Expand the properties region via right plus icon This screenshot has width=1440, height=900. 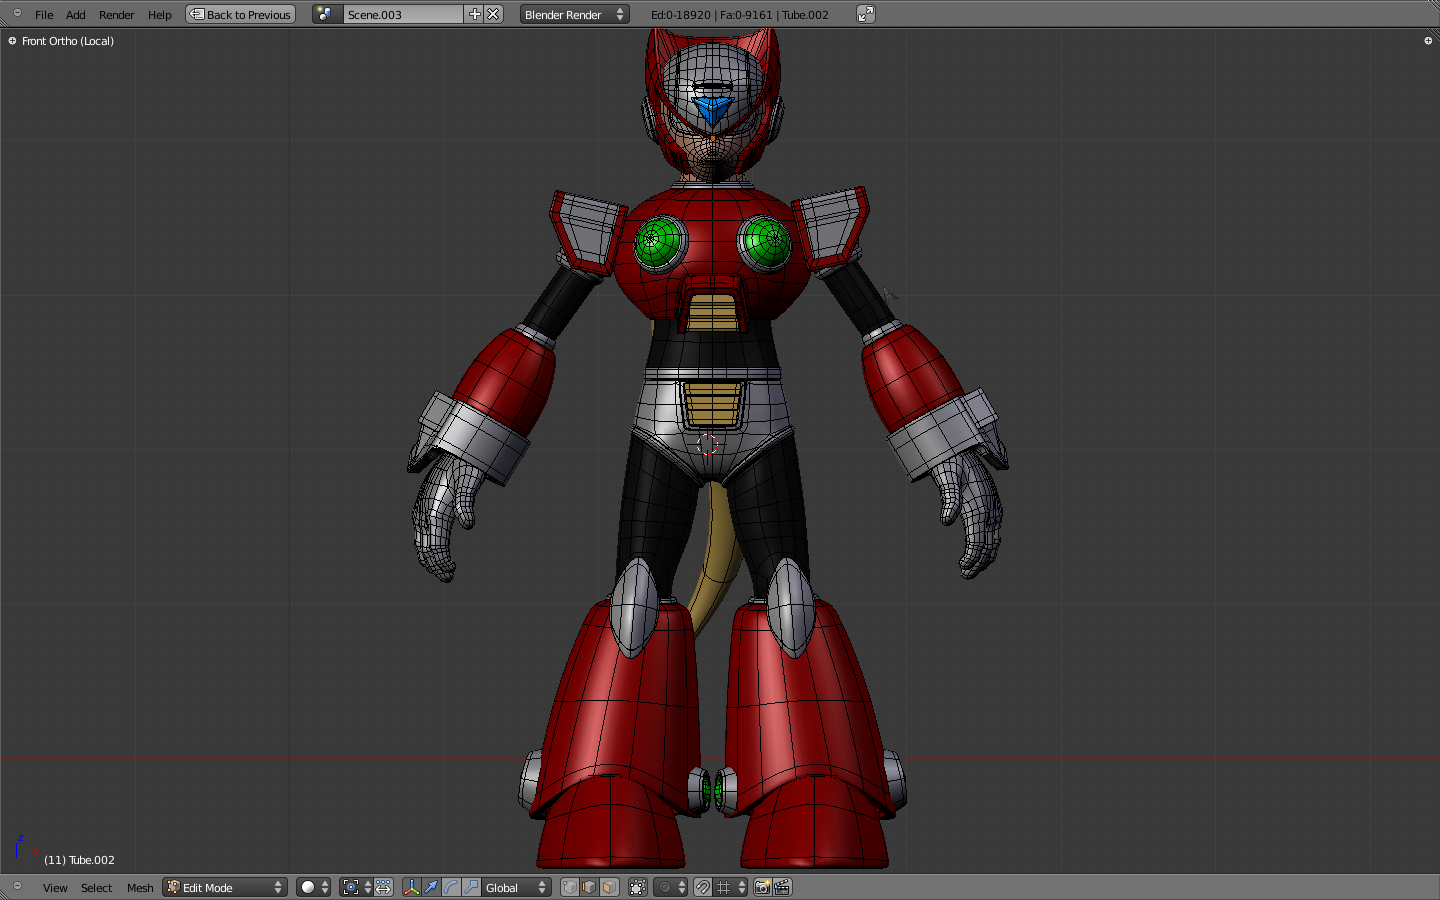click(x=1428, y=41)
